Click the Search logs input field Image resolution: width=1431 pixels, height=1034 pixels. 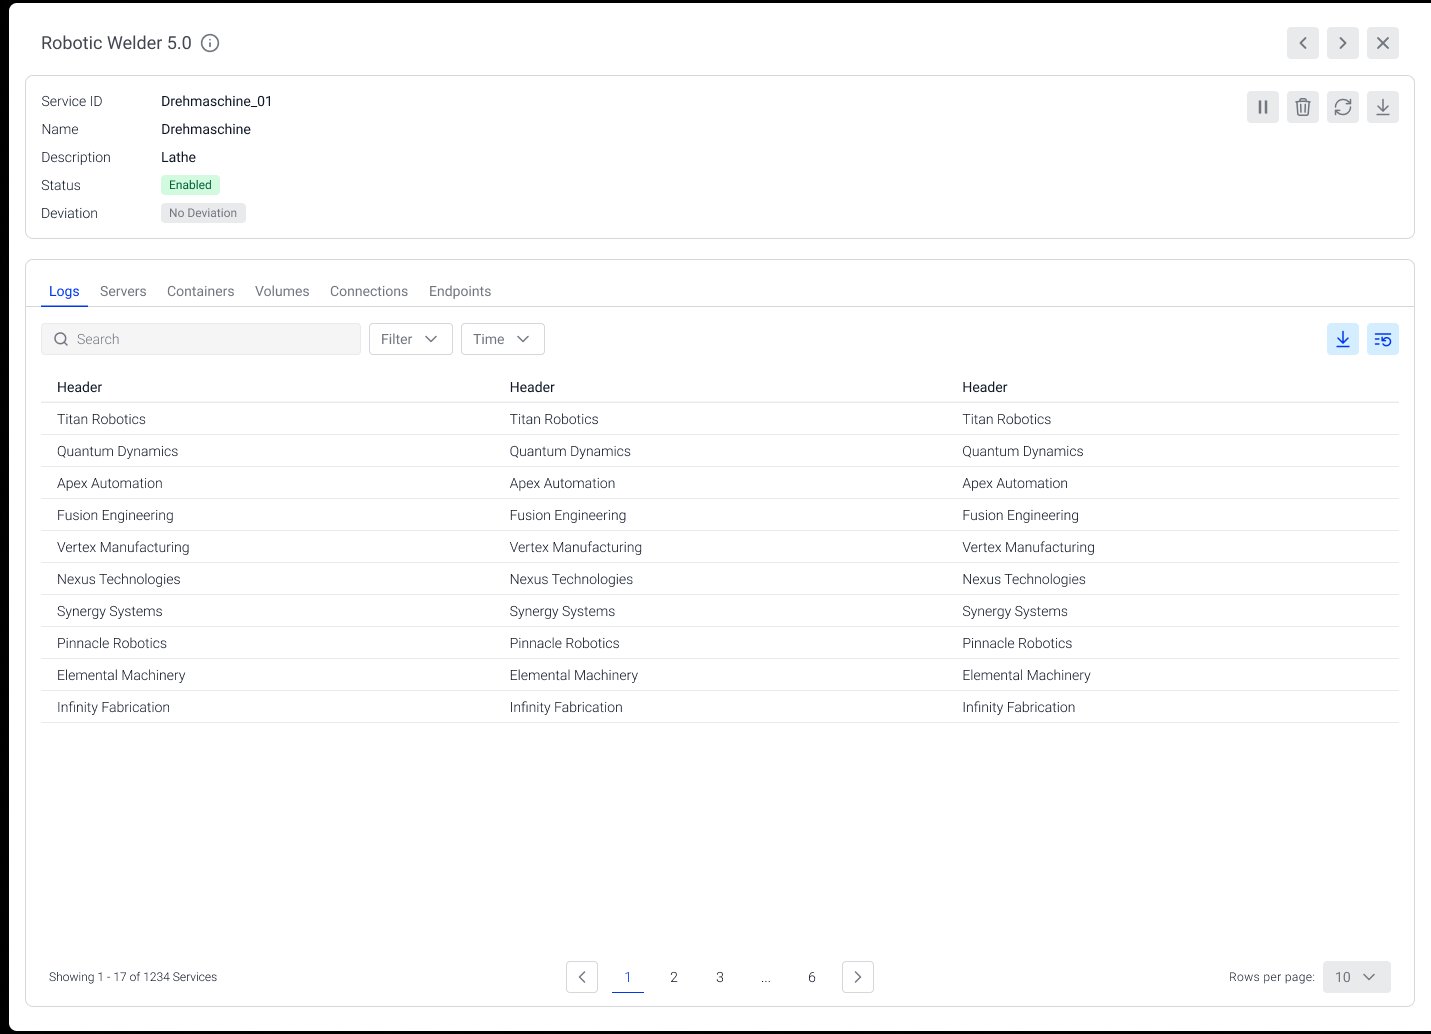click(210, 339)
